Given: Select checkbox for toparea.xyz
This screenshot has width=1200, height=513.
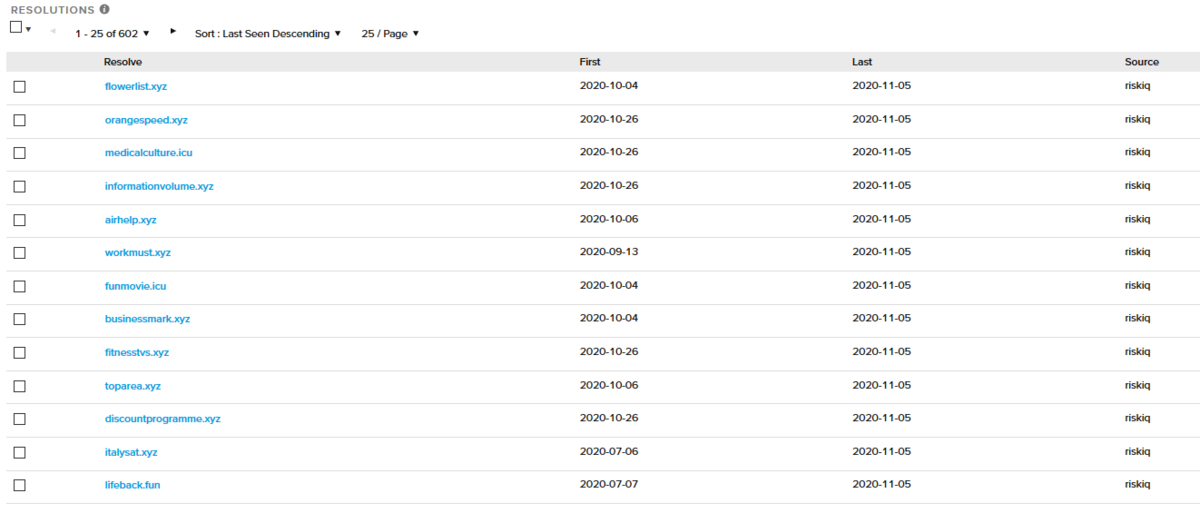Looking at the screenshot, I should pyautogui.click(x=20, y=386).
